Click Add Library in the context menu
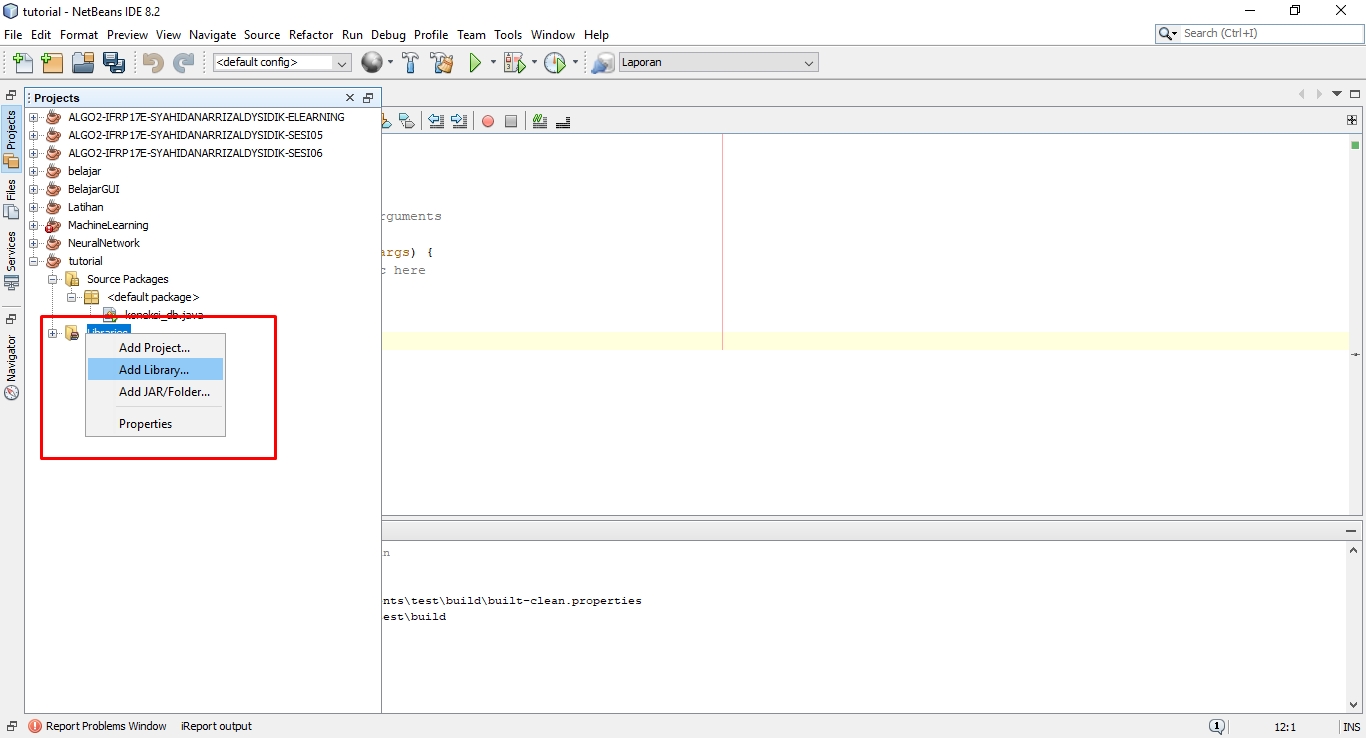The width and height of the screenshot is (1366, 738). point(155,369)
